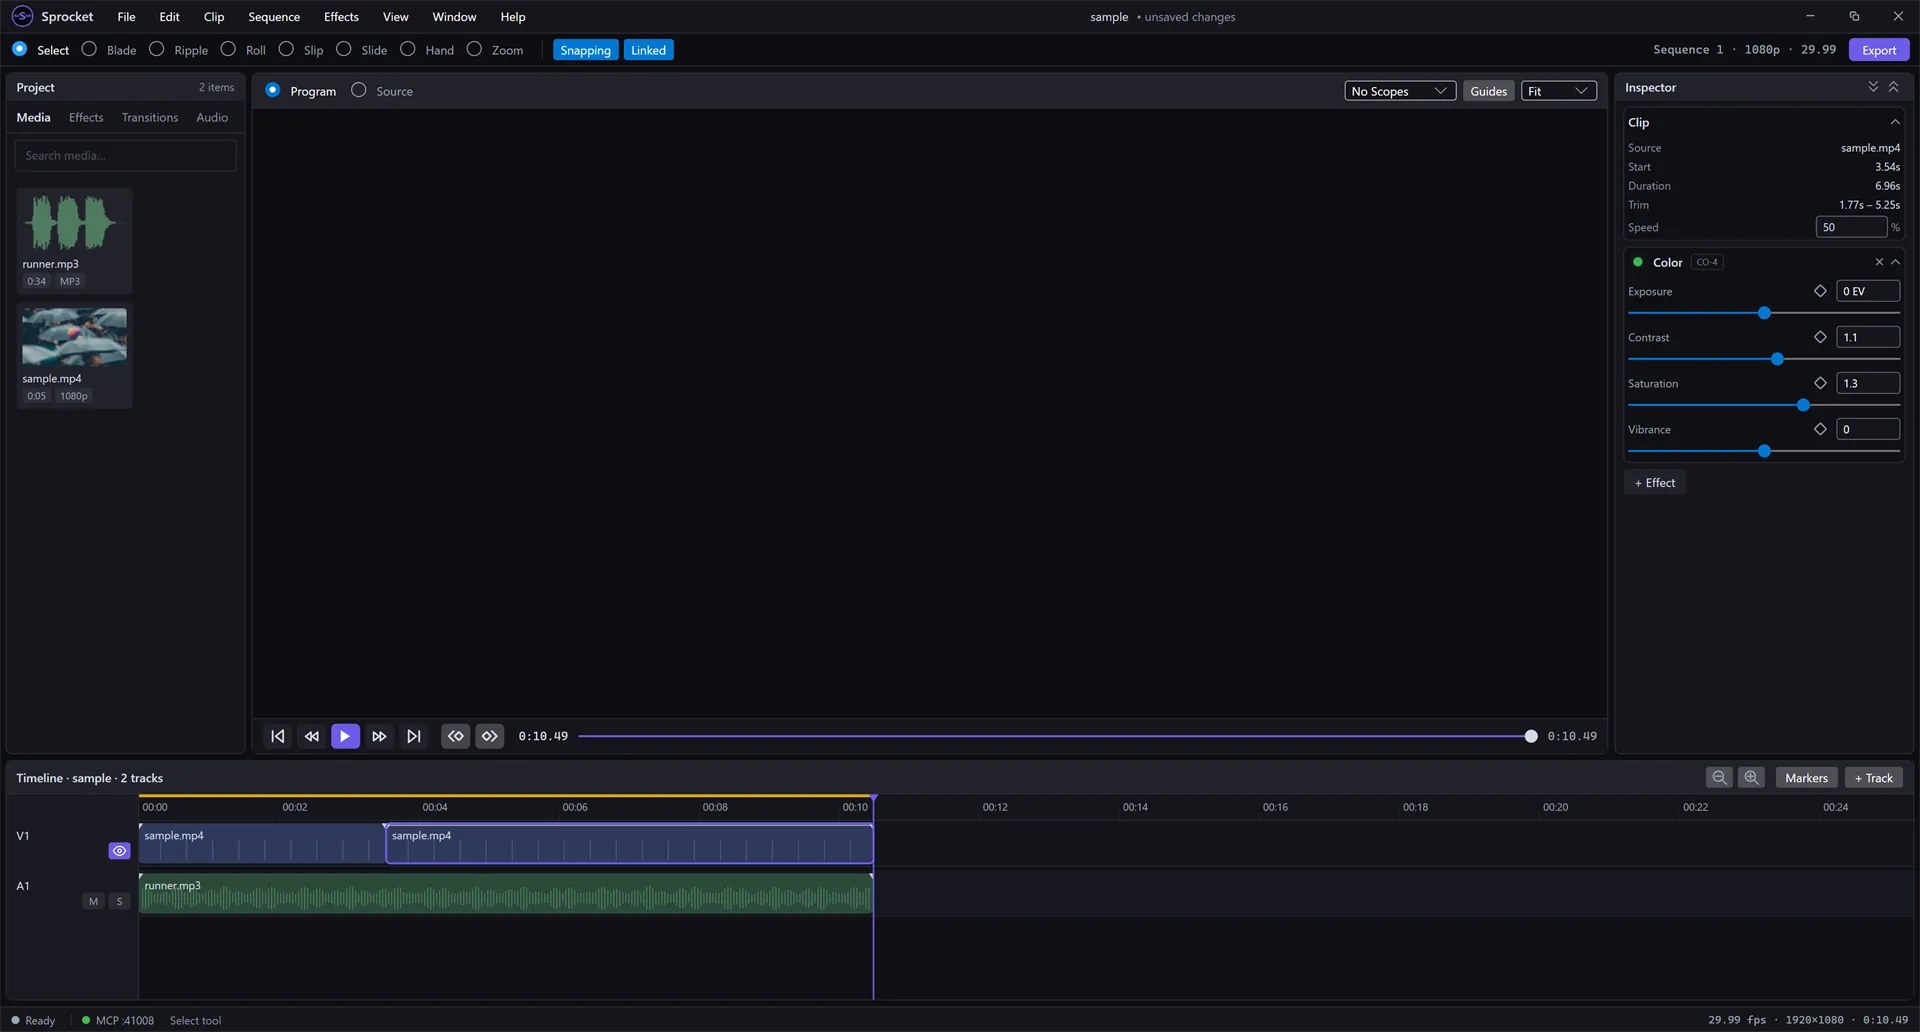This screenshot has height=1032, width=1920.
Task: Select the Blade tool radio button
Action: pos(89,49)
